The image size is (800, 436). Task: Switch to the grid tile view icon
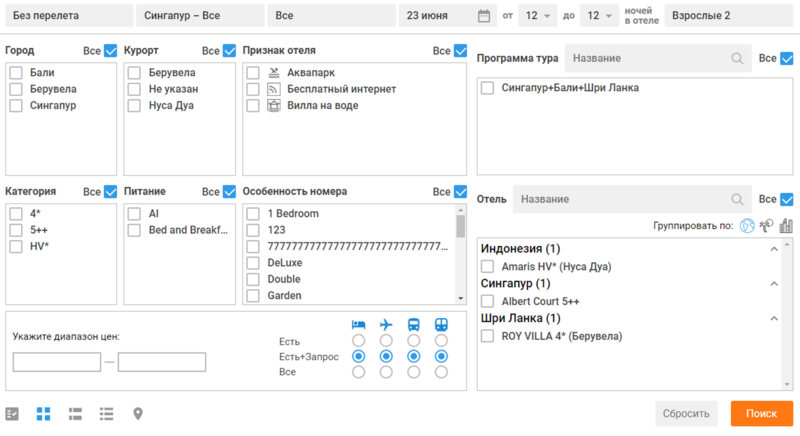coord(44,413)
